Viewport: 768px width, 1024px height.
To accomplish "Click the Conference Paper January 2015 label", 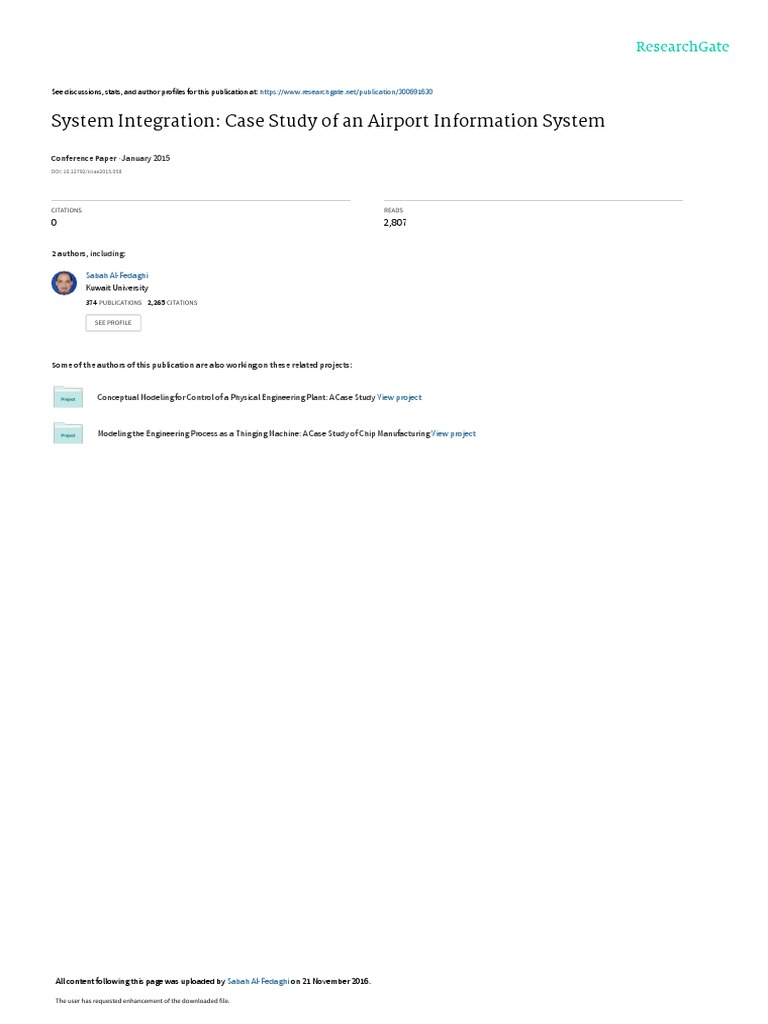I will 110,158.
